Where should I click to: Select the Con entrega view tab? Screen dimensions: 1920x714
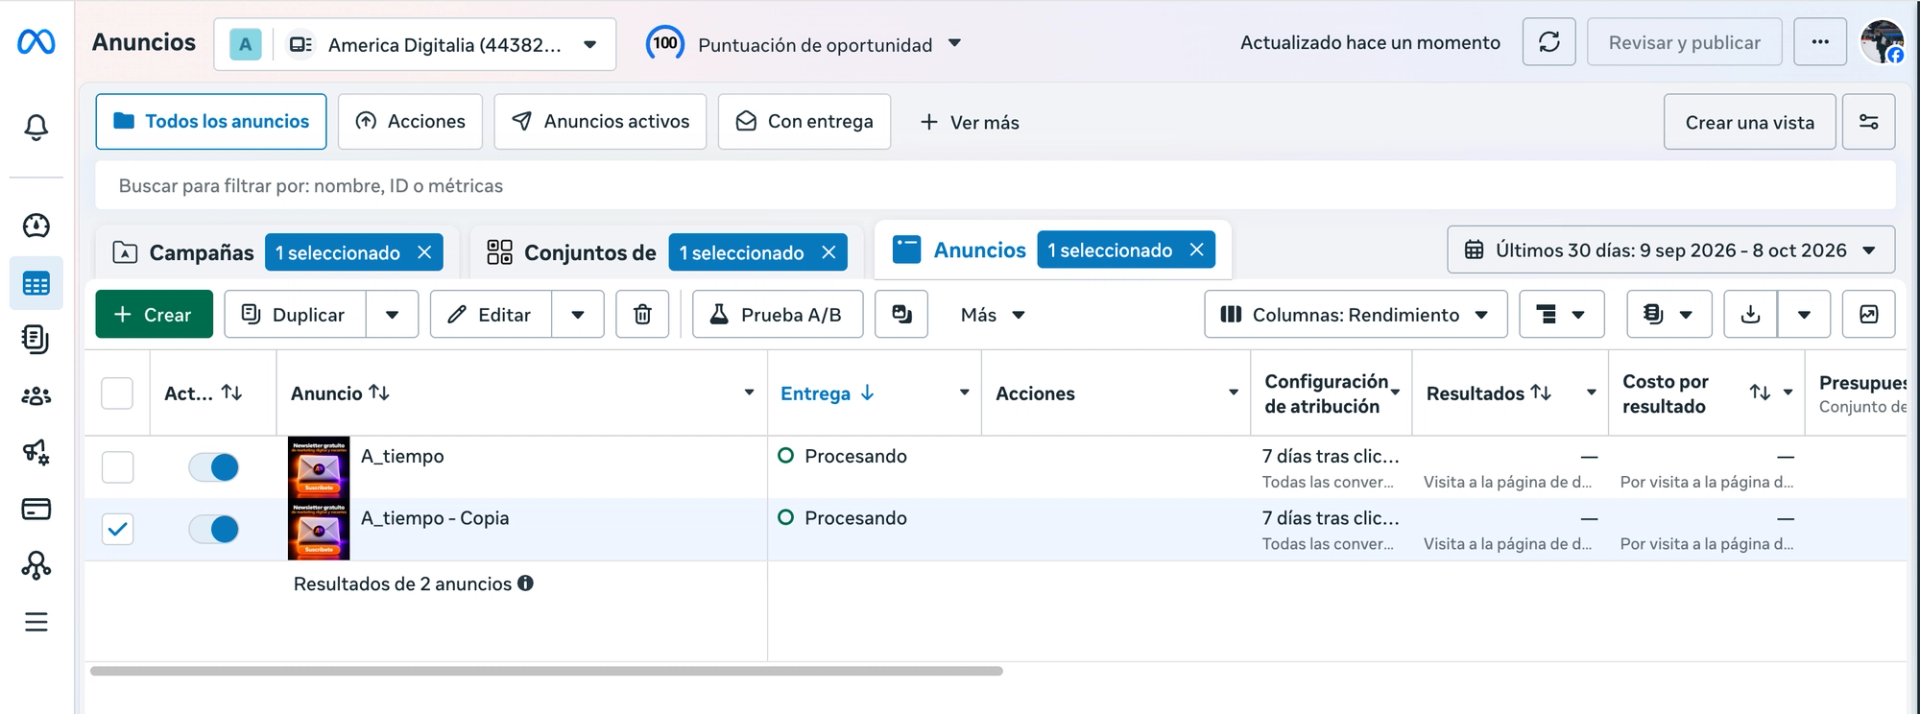pos(804,122)
